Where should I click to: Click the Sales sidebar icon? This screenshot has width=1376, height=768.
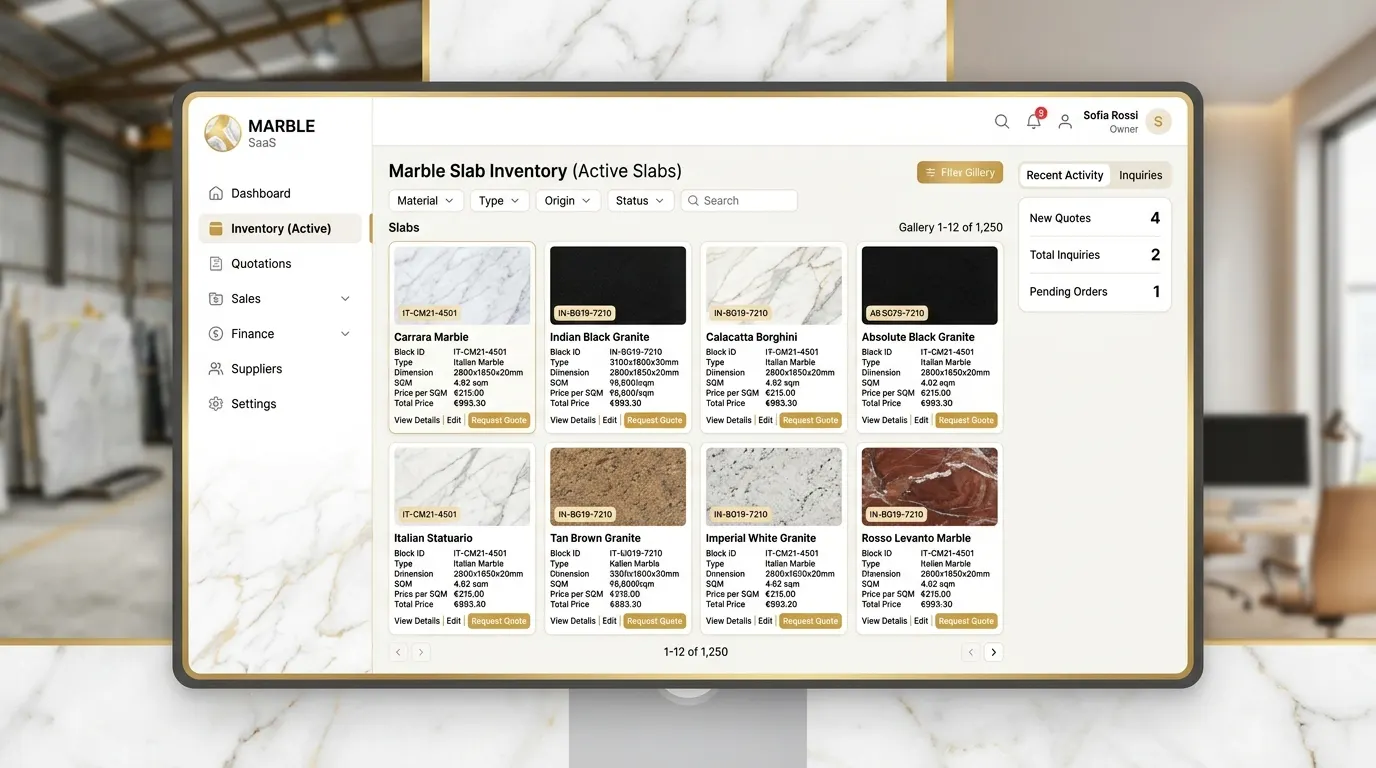[215, 299]
